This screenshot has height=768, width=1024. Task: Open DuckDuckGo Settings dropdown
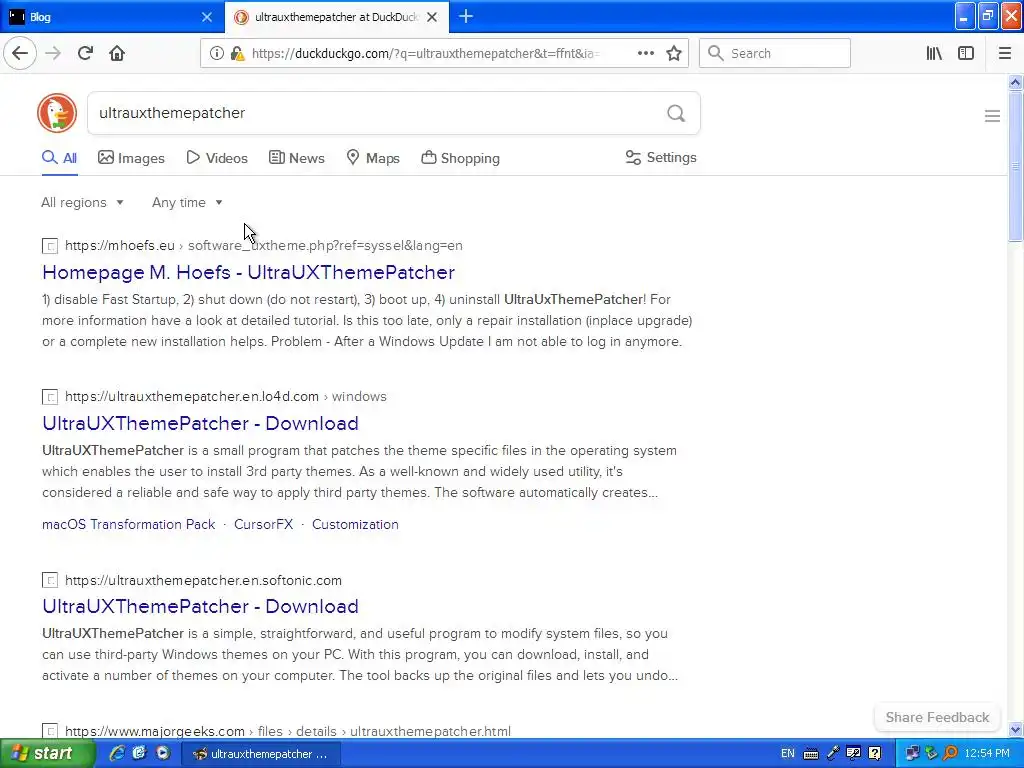coord(661,157)
